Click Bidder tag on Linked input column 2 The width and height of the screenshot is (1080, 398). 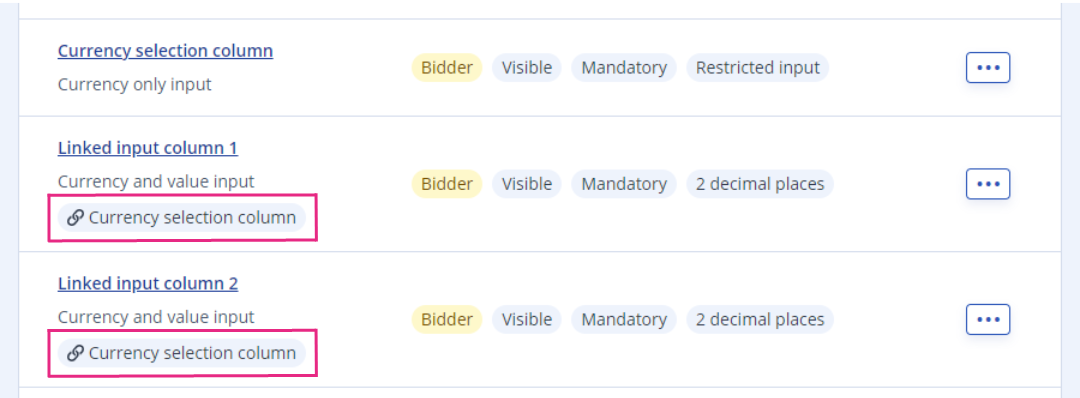click(x=447, y=320)
